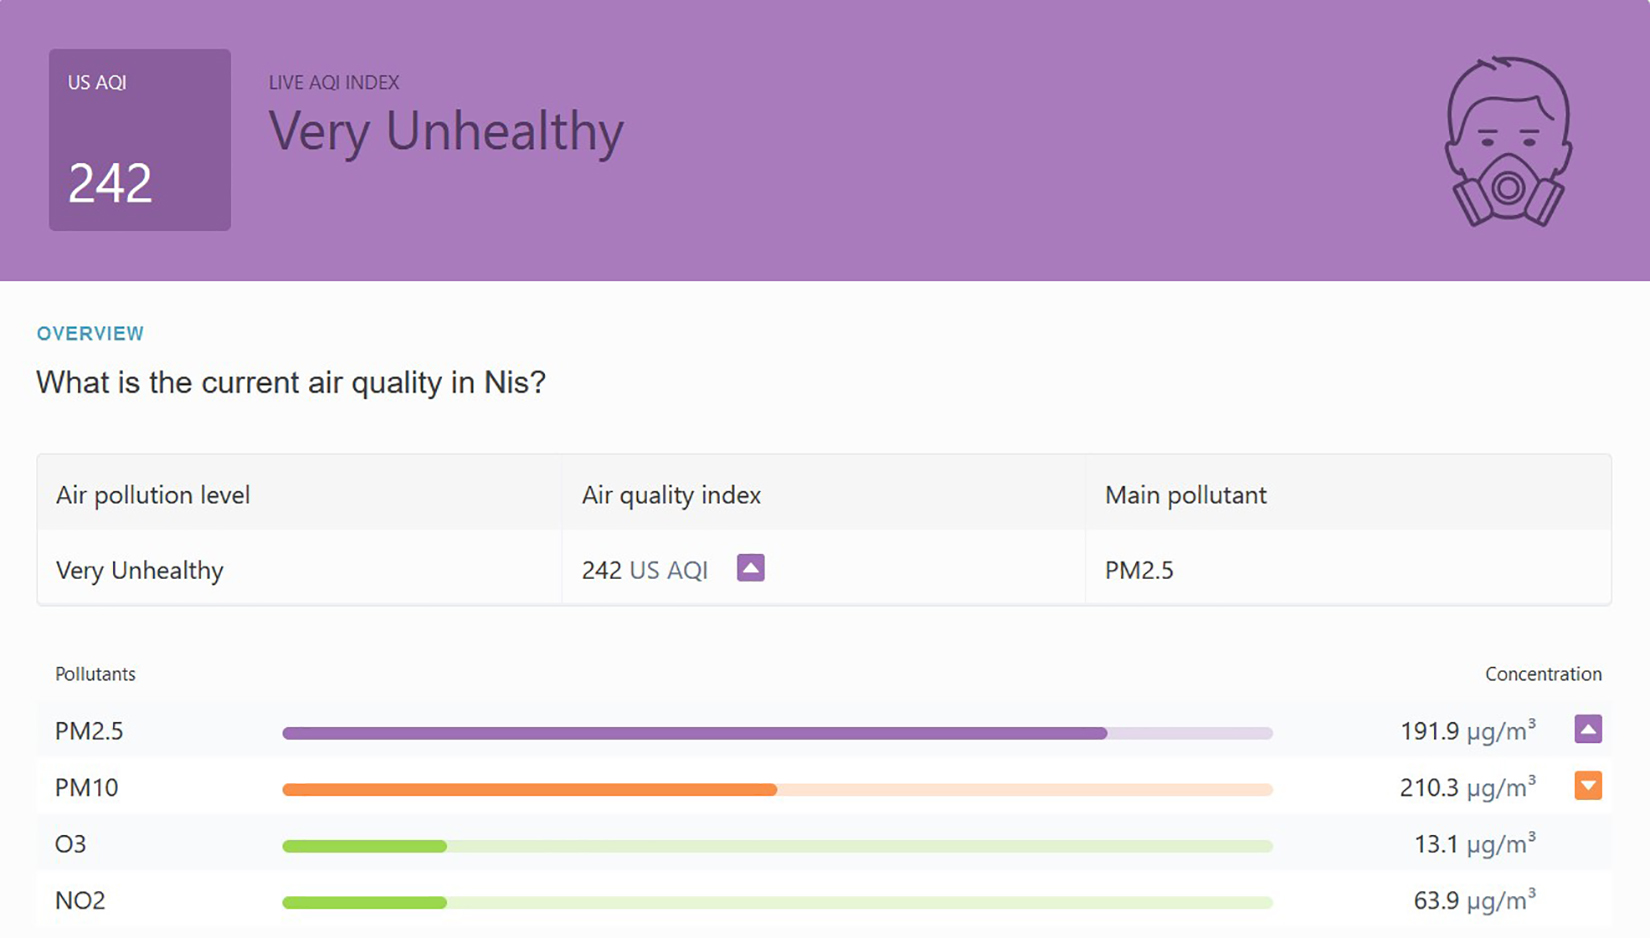Viewport: 1650px width, 938px height.
Task: Click the Air pollution level column header
Action: [x=153, y=495]
